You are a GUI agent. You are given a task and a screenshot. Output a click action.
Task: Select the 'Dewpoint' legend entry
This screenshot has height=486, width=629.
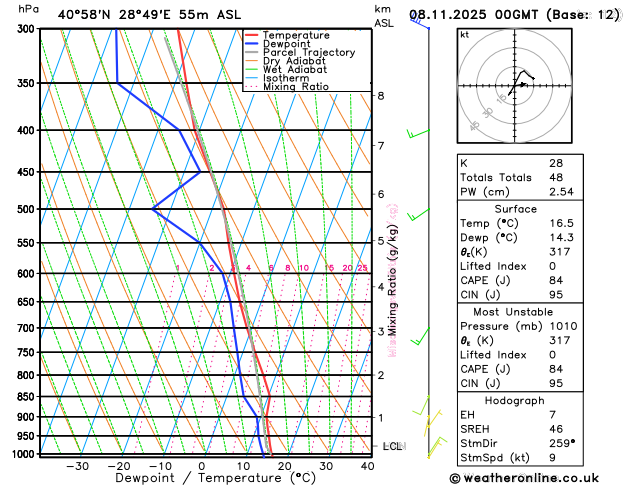tap(286, 44)
